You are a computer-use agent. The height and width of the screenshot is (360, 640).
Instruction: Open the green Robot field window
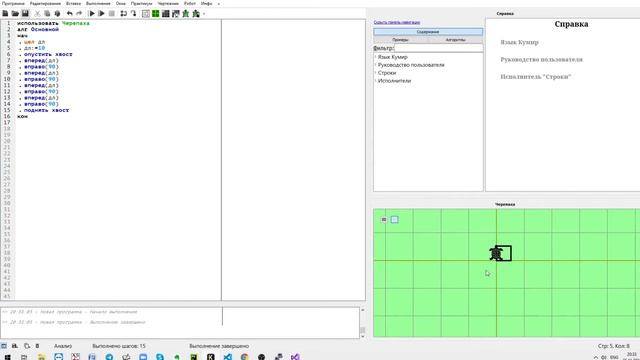coord(156,13)
